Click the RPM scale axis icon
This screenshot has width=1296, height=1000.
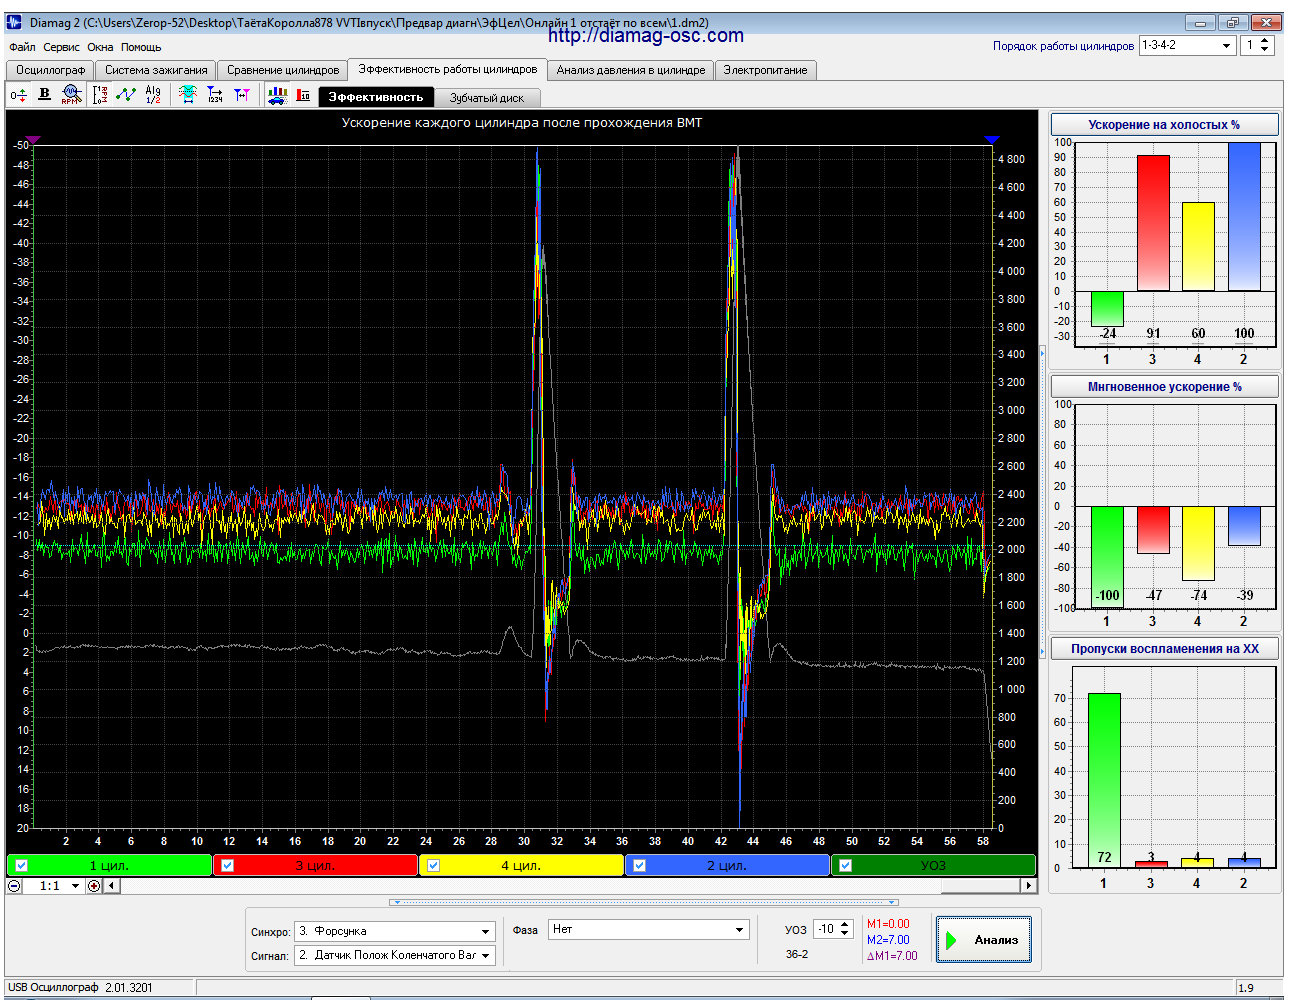(x=99, y=95)
